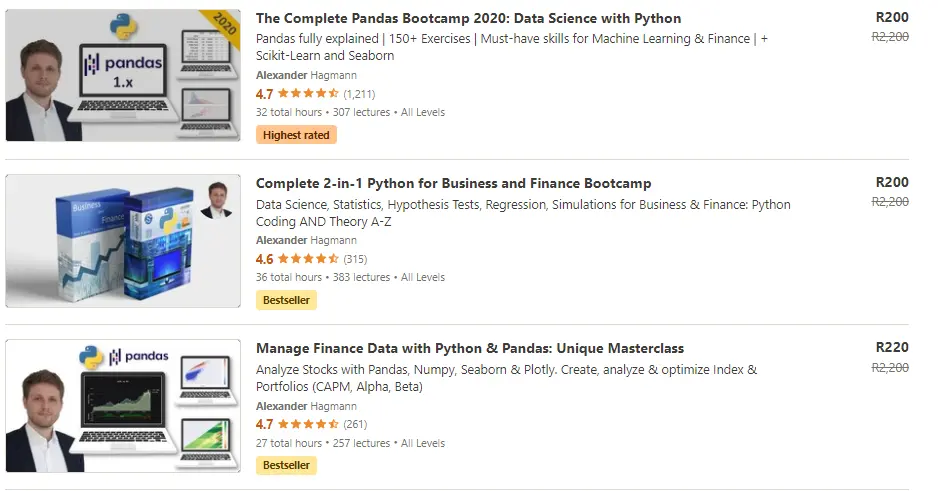Click the R200 price of Pandas Bootcamp
938x491 pixels.
[891, 17]
